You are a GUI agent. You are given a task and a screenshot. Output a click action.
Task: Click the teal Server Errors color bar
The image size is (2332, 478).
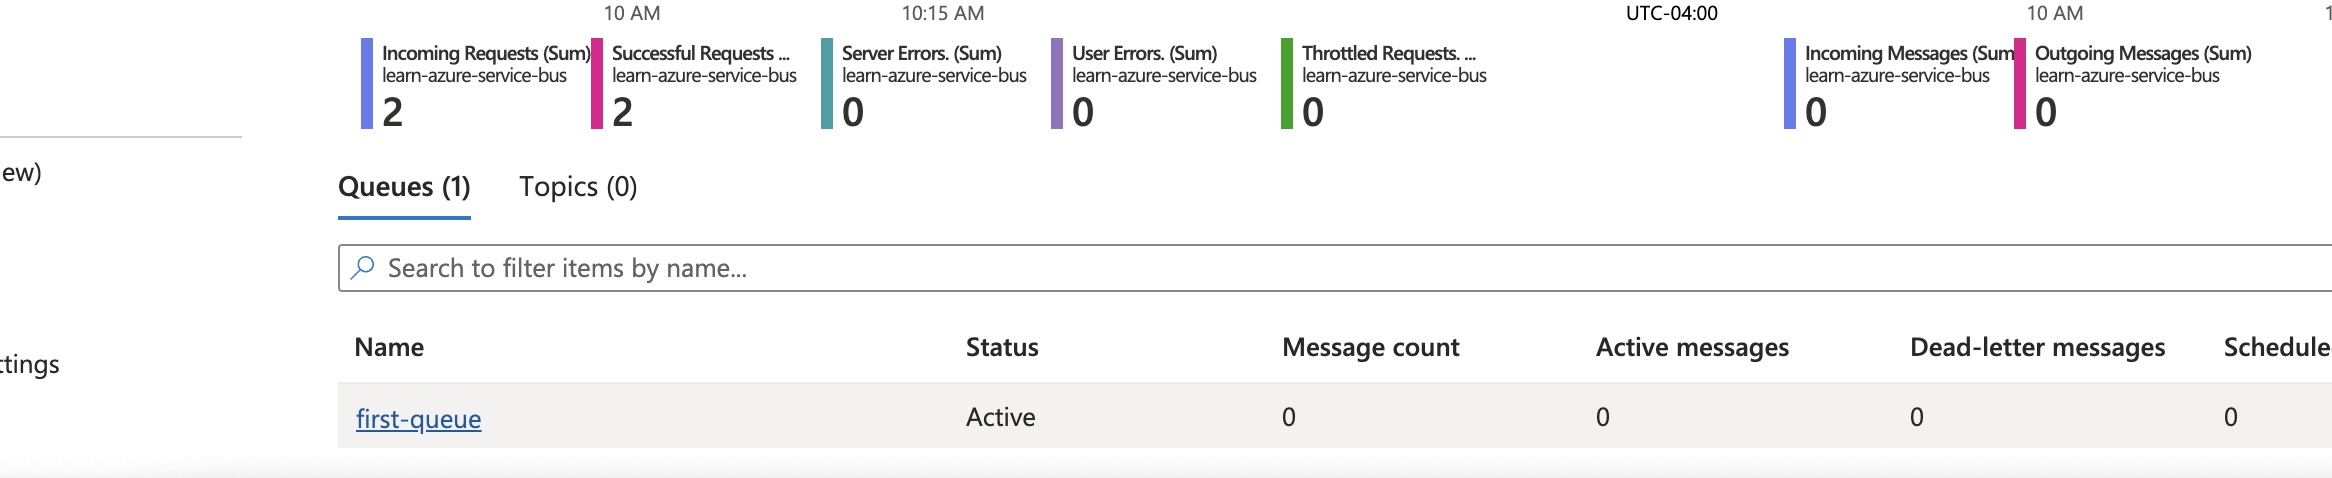(827, 84)
